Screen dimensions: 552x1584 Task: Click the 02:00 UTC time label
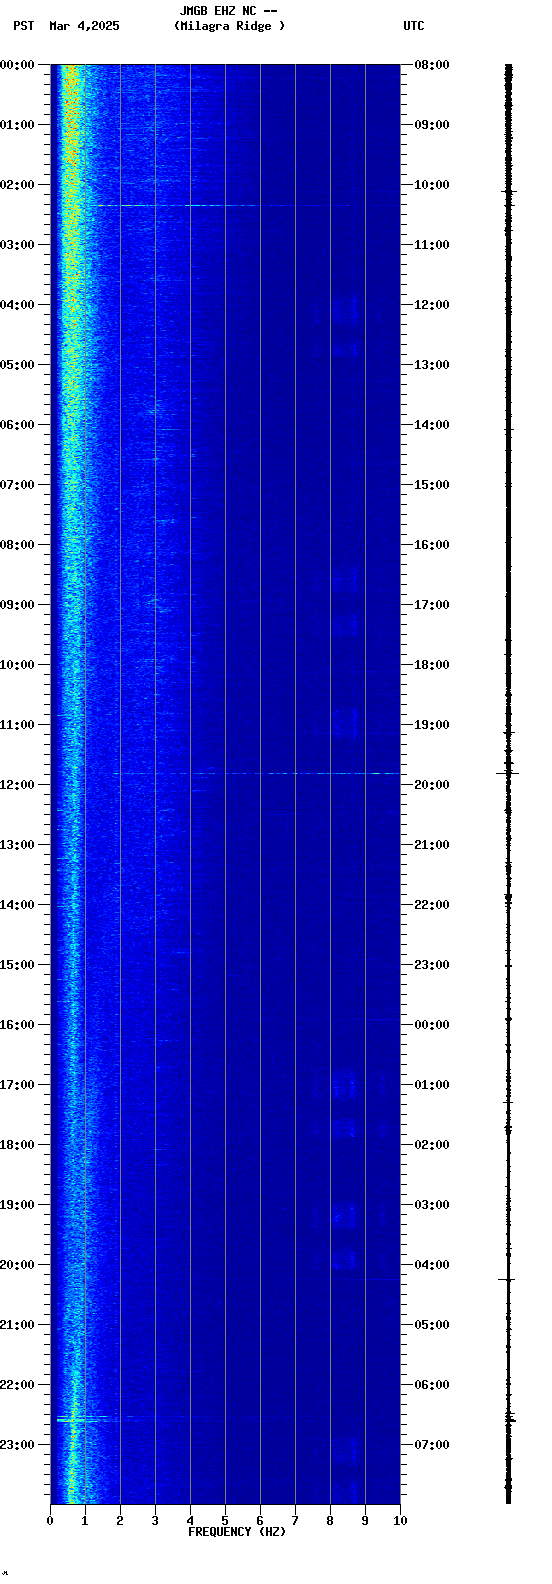tap(432, 1145)
